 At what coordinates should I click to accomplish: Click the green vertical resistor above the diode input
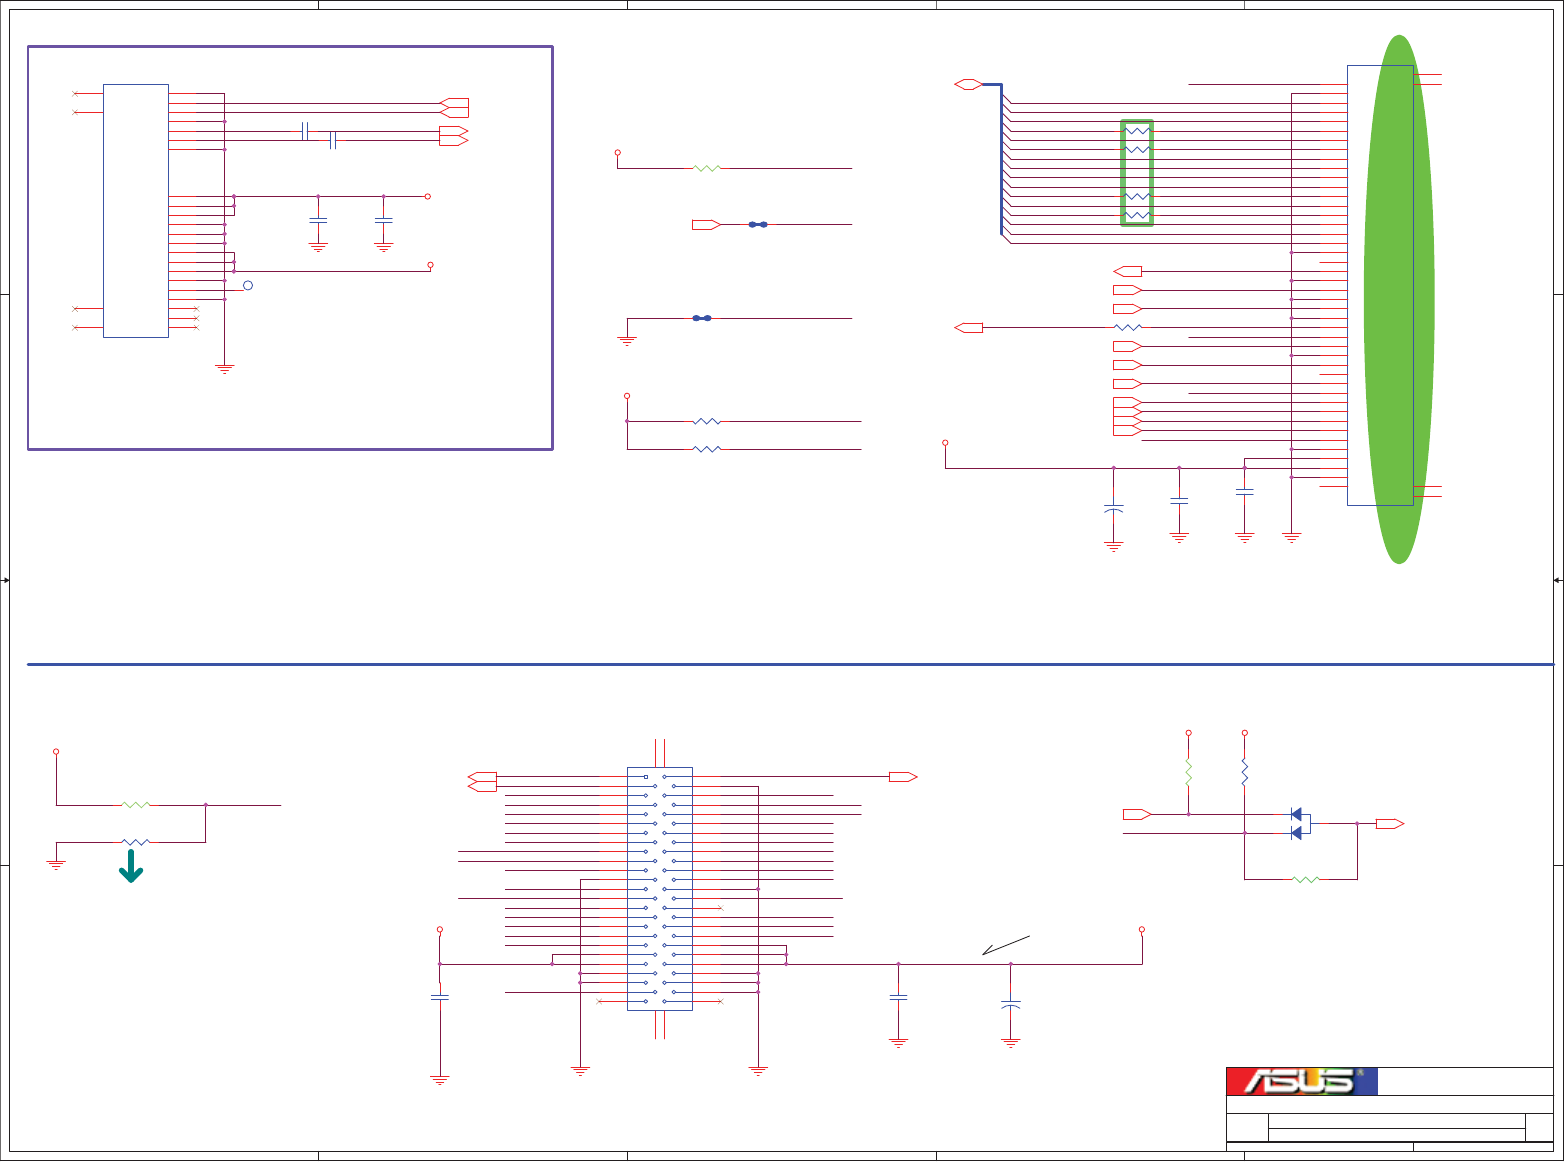click(1189, 772)
